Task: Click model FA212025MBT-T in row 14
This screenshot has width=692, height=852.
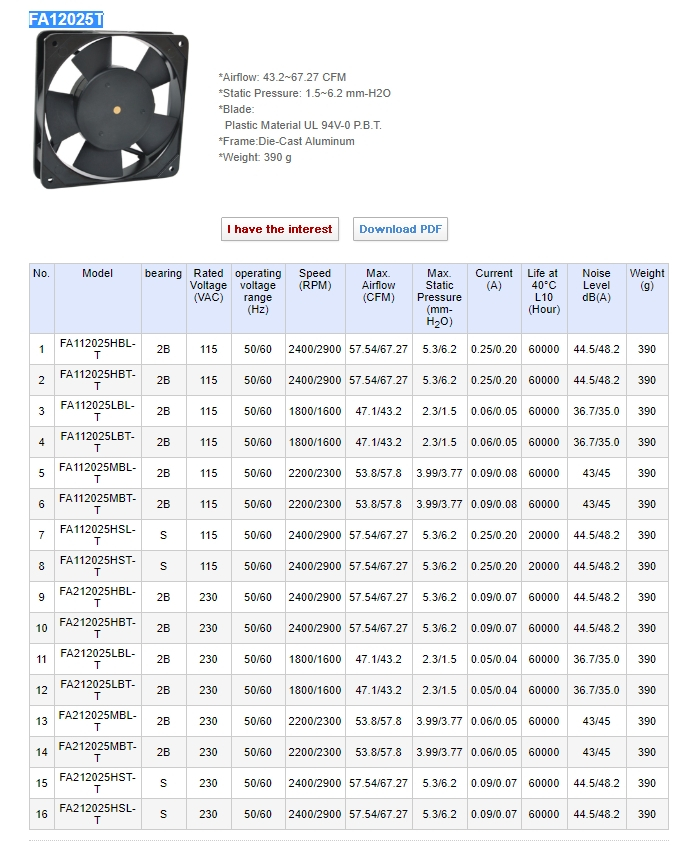Action: point(98,751)
